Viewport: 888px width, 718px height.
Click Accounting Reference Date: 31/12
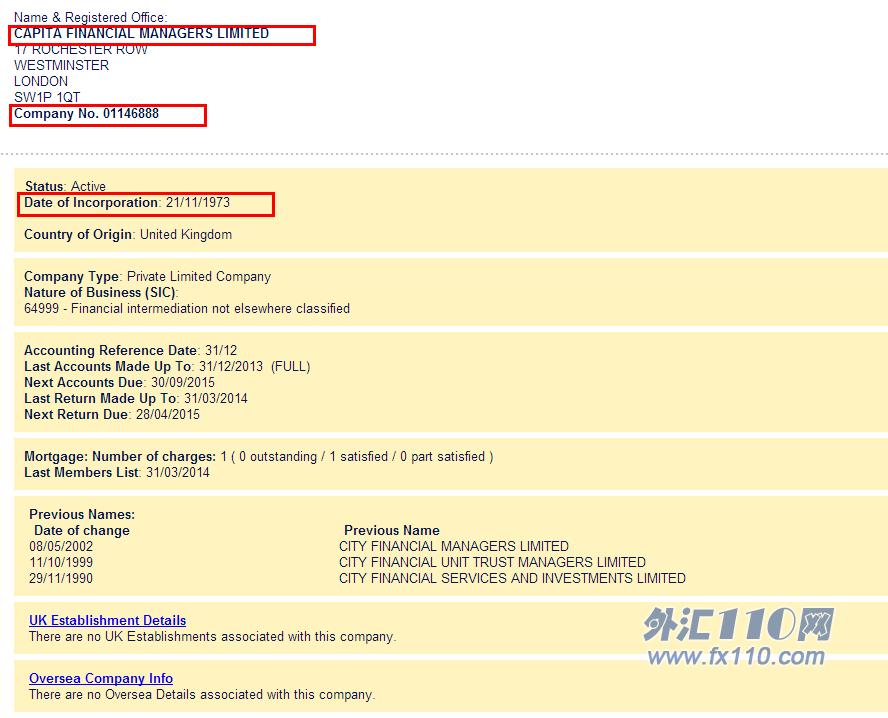point(130,351)
